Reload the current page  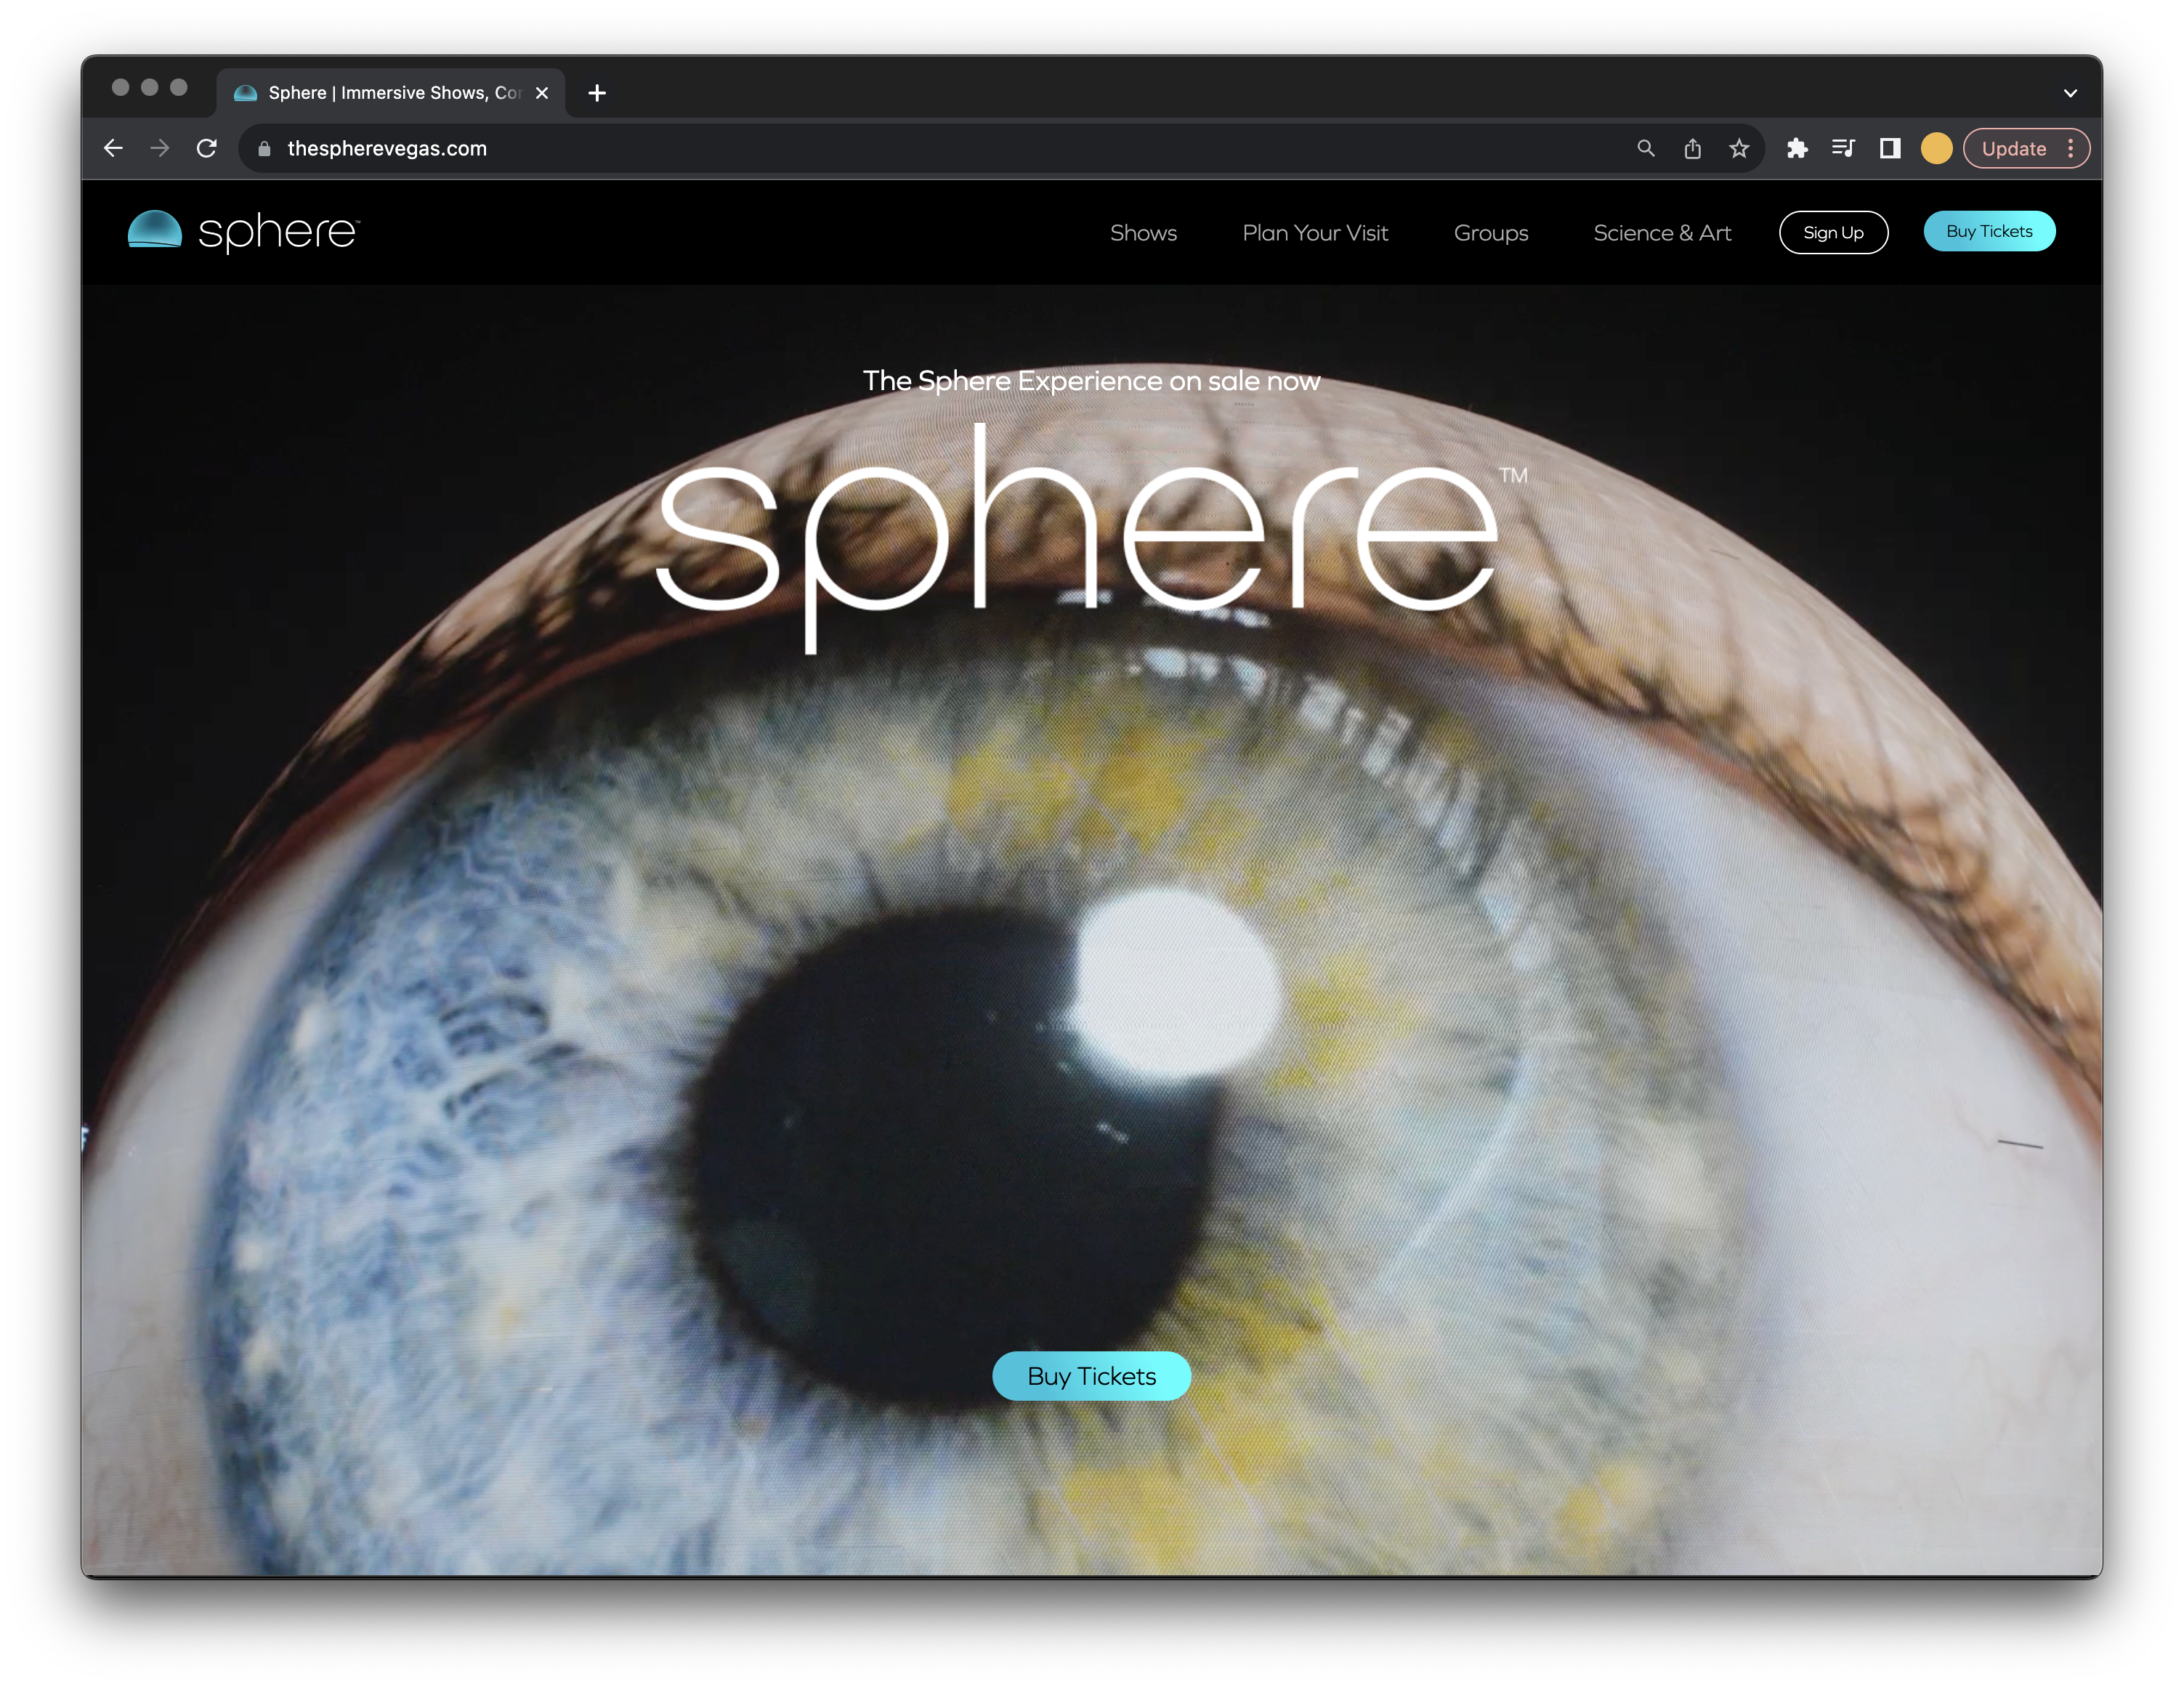coord(207,148)
